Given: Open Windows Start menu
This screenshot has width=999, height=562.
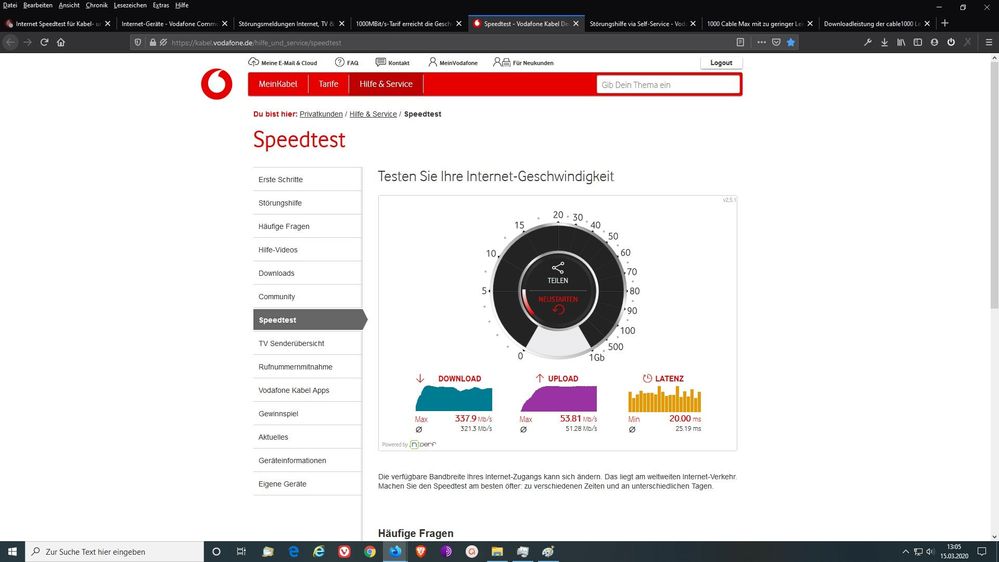Looking at the screenshot, I should (x=12, y=551).
